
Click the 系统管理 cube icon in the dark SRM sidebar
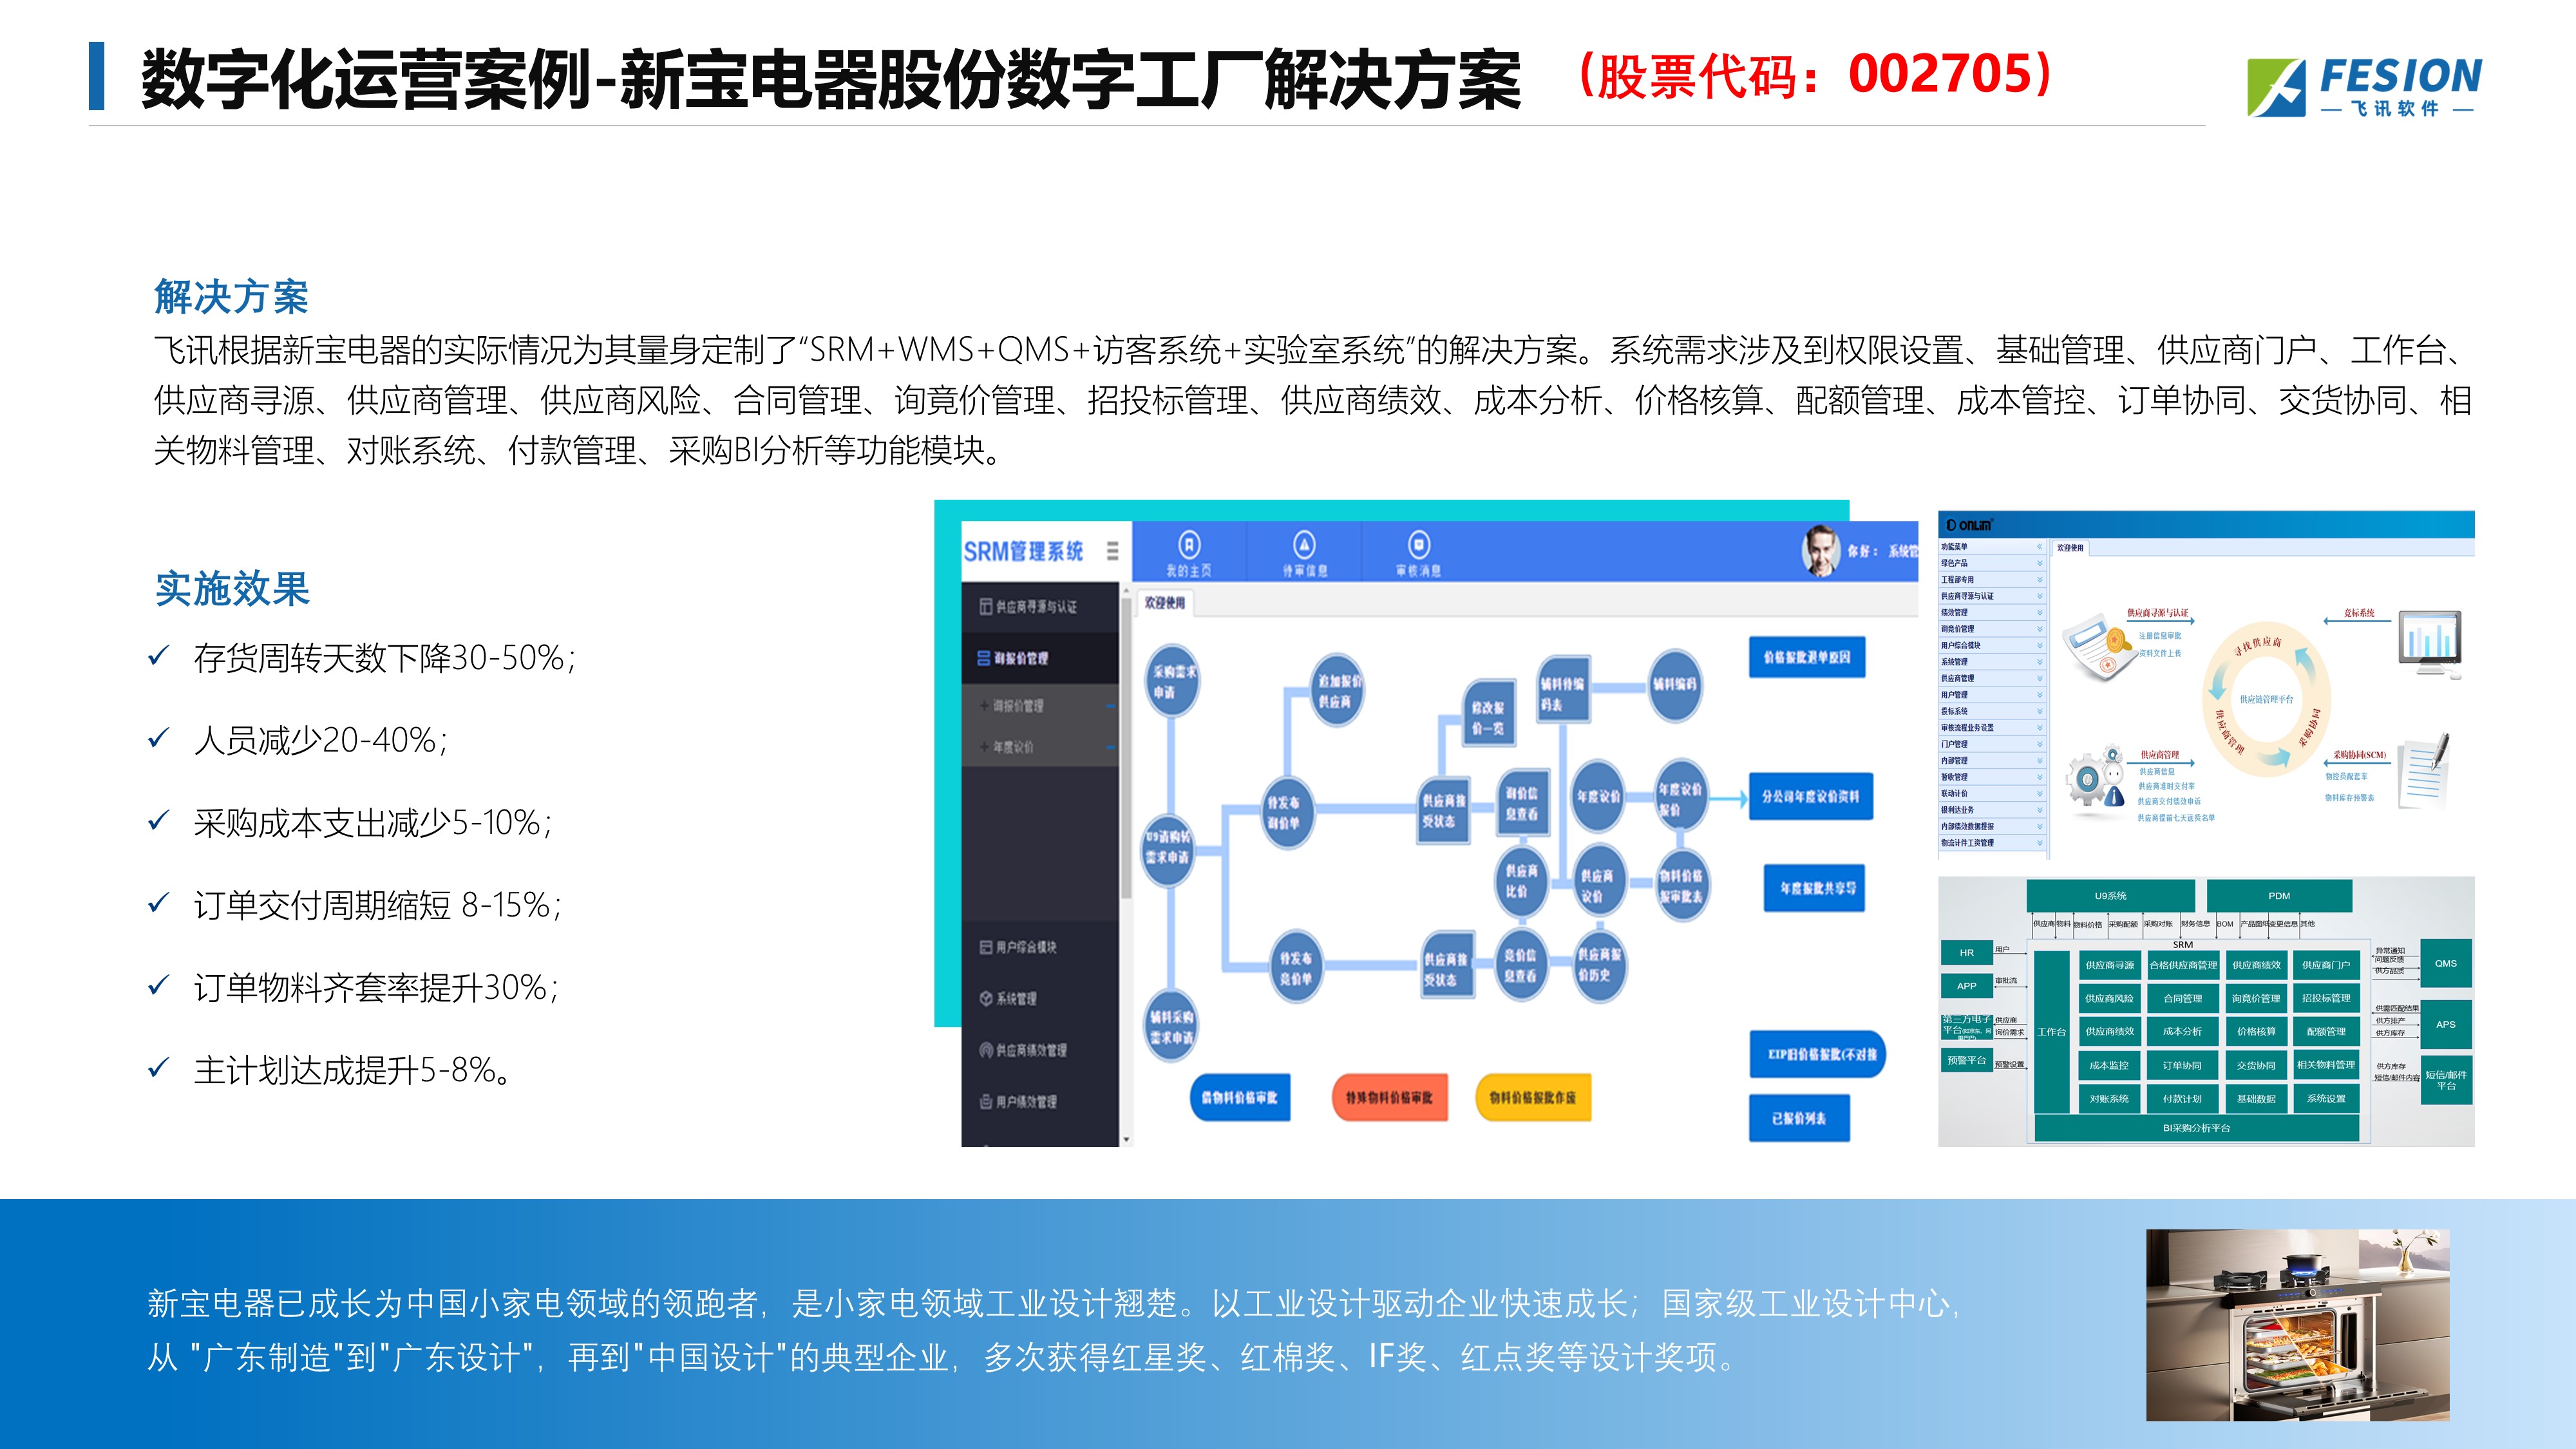pyautogui.click(x=985, y=998)
